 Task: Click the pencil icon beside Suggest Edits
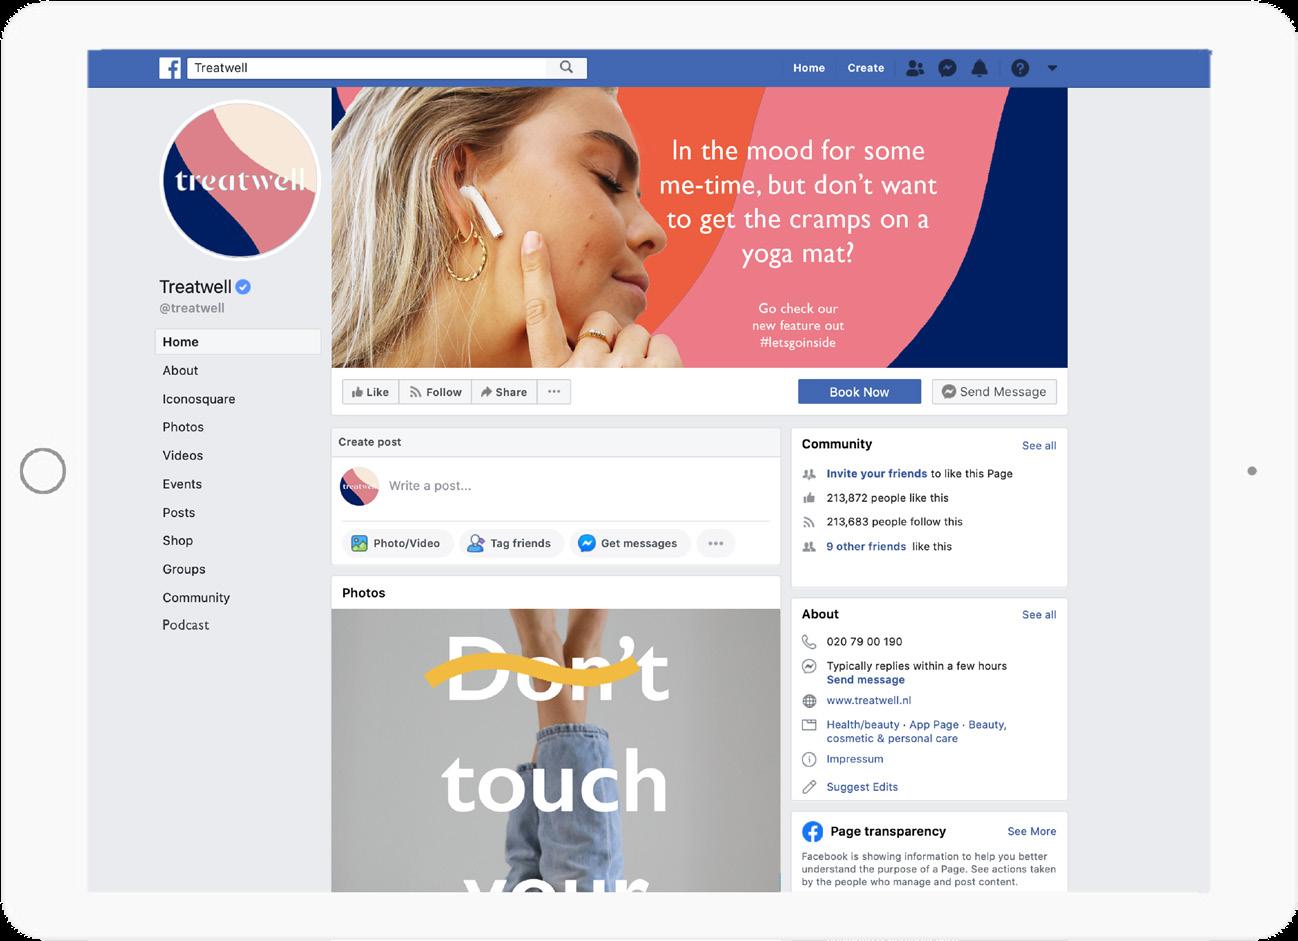809,787
